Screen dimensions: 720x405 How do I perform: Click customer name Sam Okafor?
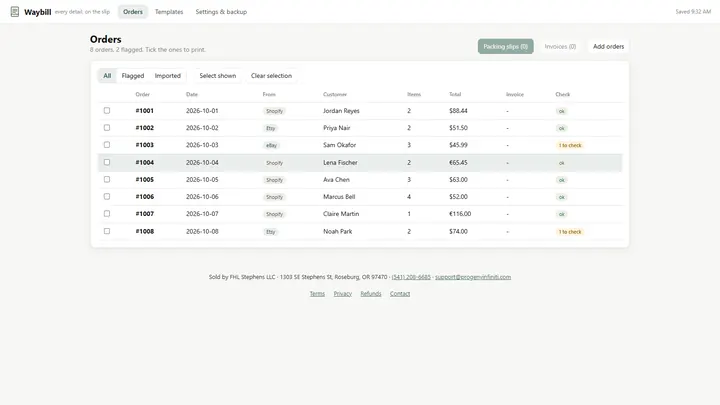tap(339, 145)
